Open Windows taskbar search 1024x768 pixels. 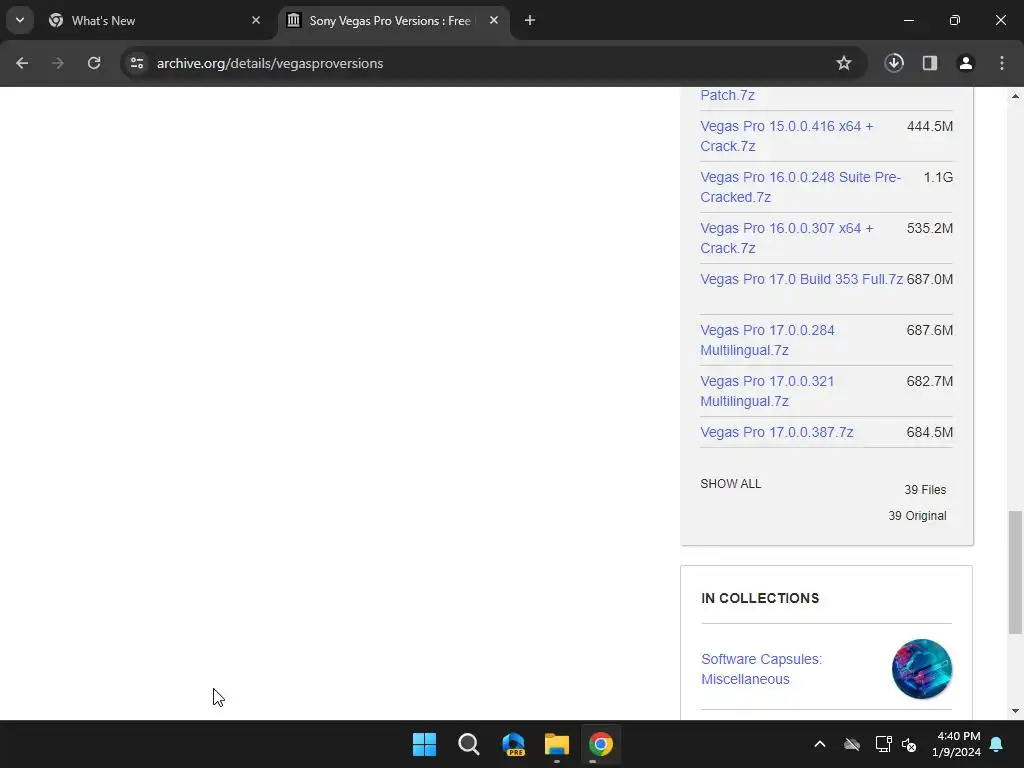click(469, 744)
